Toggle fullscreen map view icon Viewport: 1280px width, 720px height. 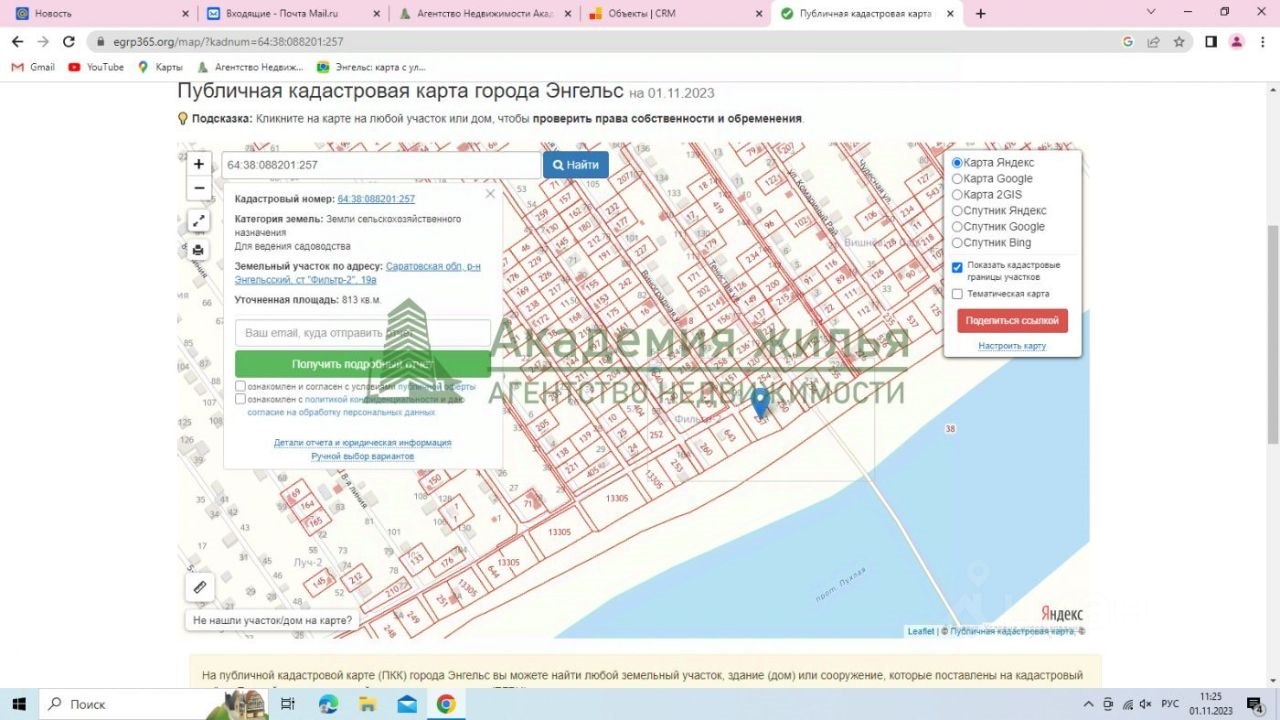pyautogui.click(x=198, y=221)
